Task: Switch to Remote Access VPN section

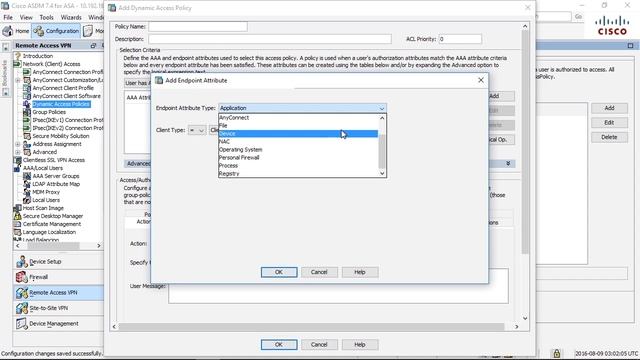Action: (58, 293)
